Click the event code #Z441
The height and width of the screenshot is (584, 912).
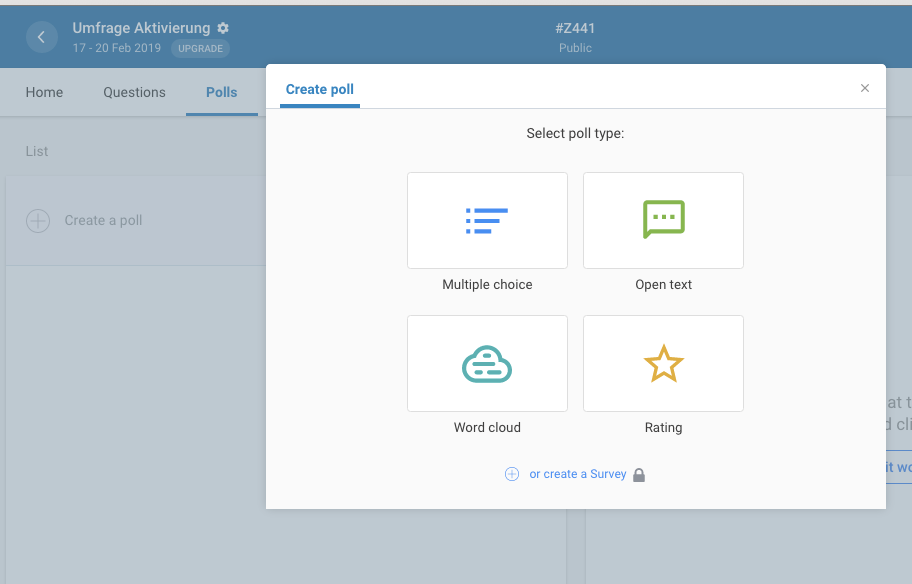tap(575, 28)
